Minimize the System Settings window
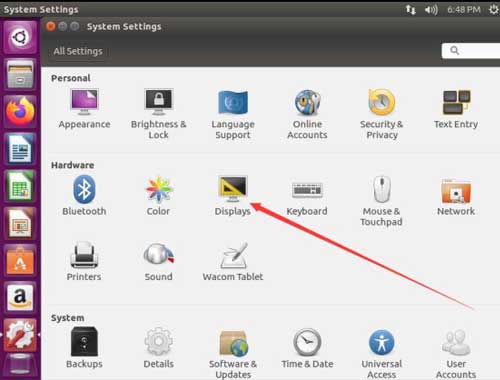This screenshot has height=380, width=500. (63, 26)
